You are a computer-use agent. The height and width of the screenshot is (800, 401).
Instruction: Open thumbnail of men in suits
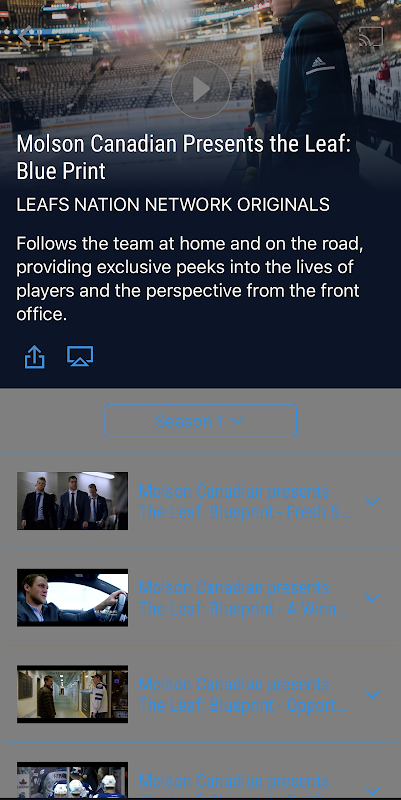(x=72, y=501)
